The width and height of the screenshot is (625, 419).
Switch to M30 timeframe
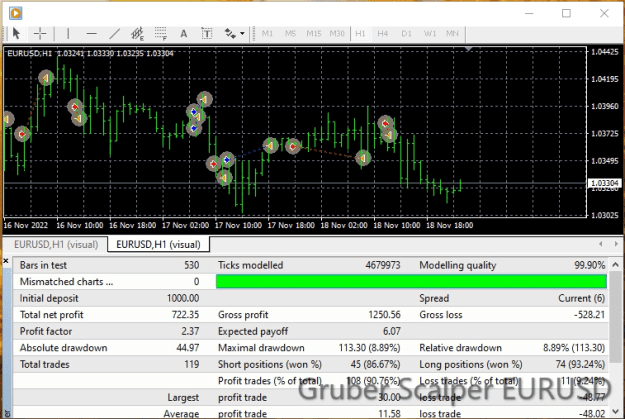pyautogui.click(x=337, y=33)
